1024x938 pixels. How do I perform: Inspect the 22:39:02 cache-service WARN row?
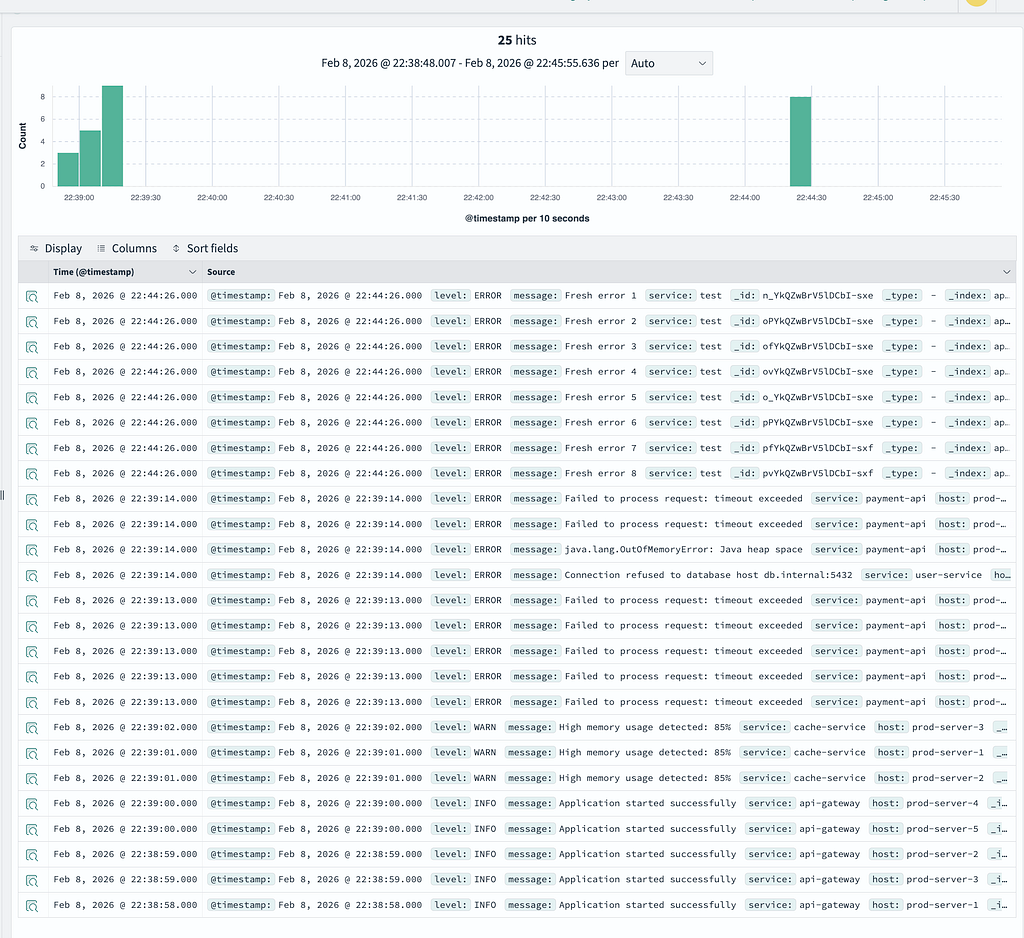[x=31, y=728]
